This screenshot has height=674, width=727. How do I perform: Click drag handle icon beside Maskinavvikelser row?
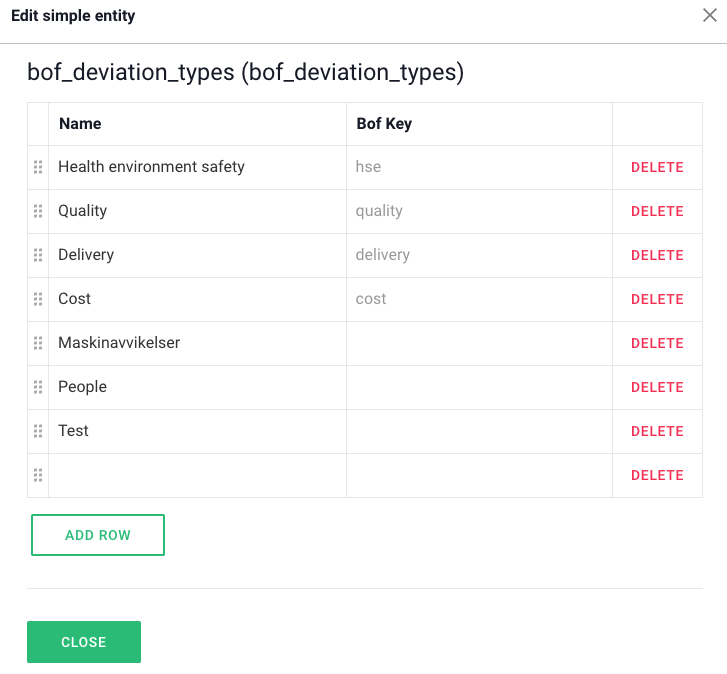38,343
